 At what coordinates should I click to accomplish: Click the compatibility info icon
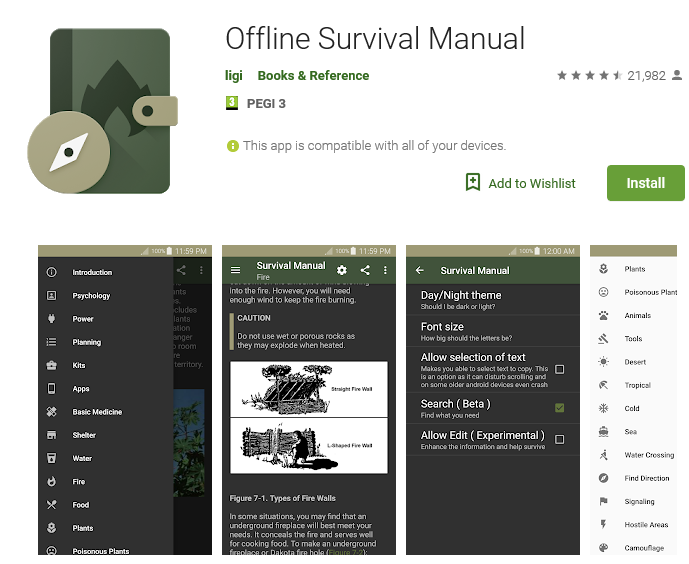[x=232, y=145]
